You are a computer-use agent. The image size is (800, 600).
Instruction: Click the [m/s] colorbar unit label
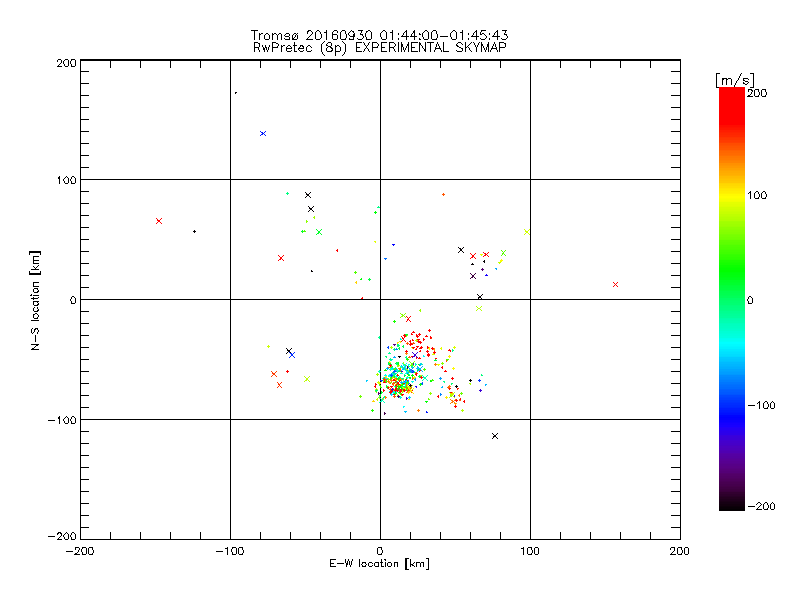[x=735, y=80]
